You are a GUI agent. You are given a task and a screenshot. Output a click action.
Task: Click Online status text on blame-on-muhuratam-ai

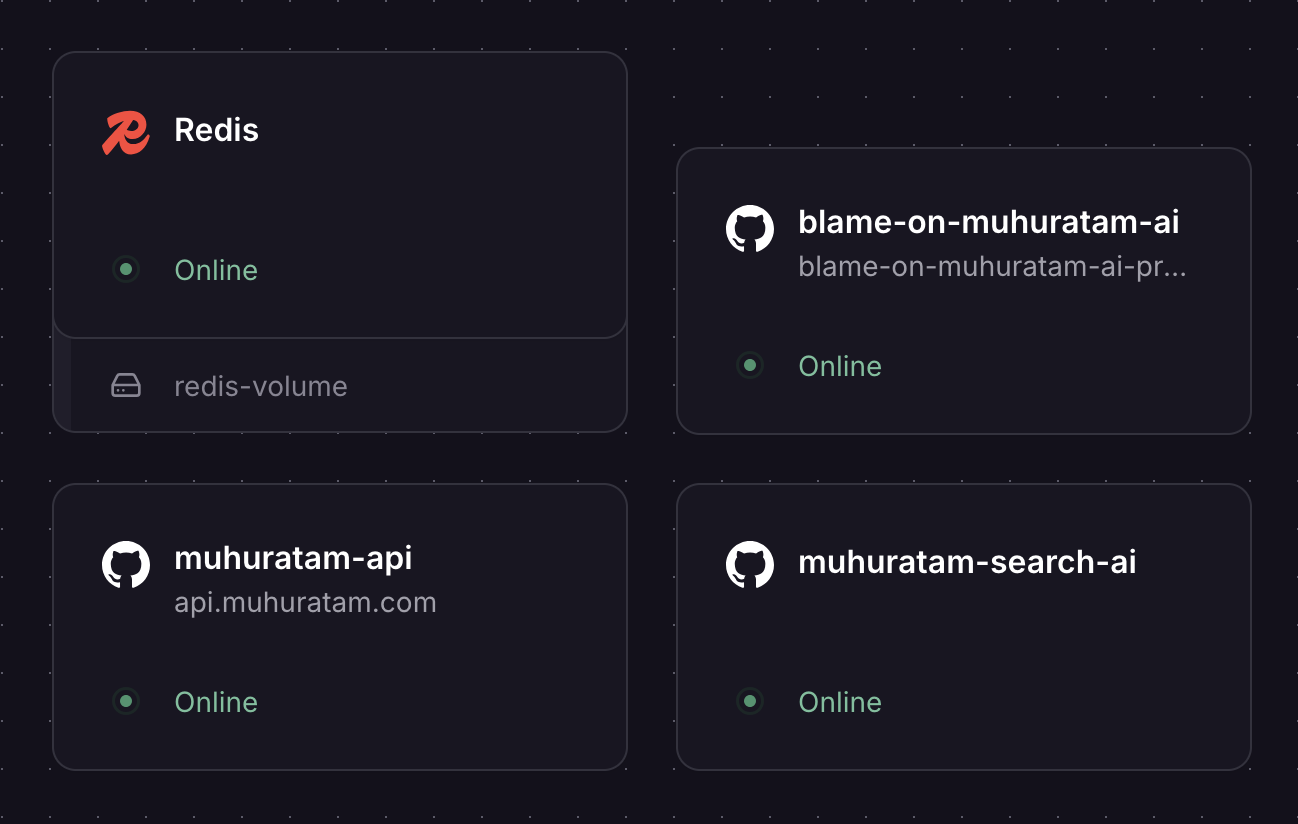(x=840, y=366)
